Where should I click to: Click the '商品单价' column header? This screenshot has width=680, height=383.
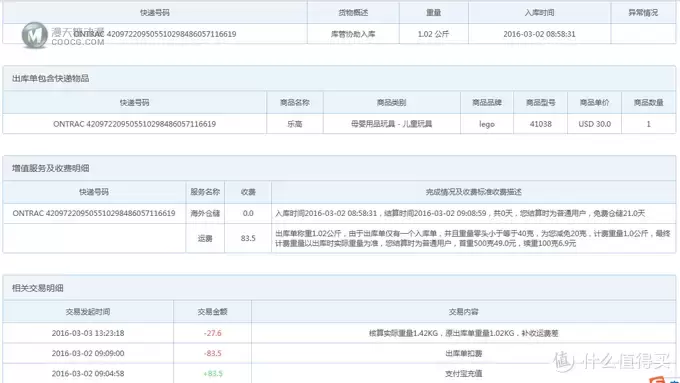coord(594,102)
